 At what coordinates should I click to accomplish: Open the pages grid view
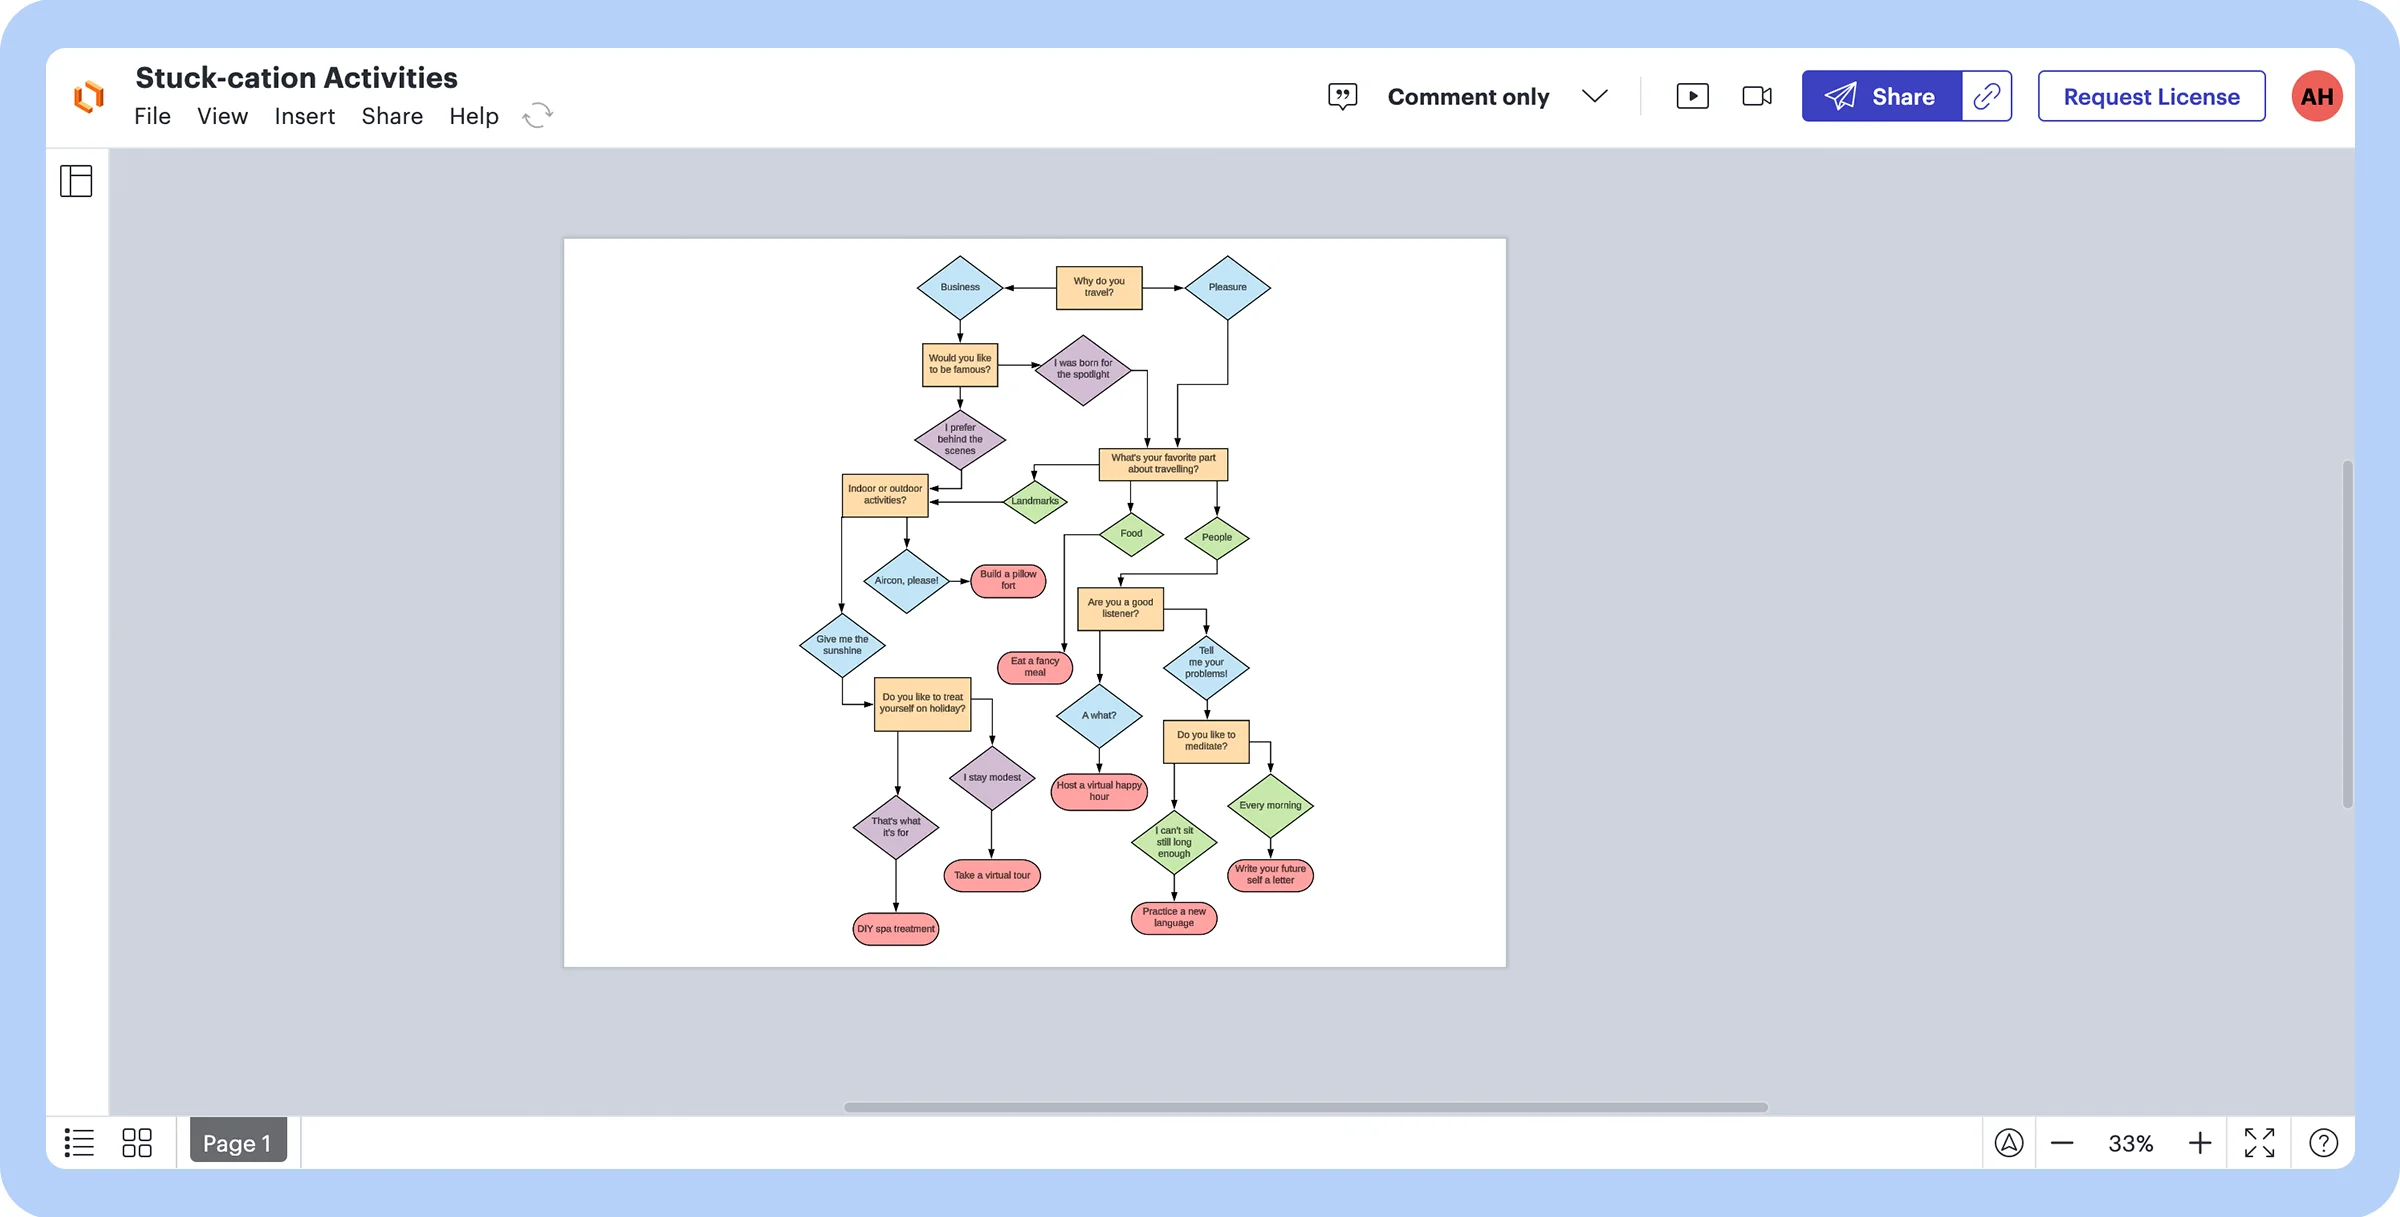pyautogui.click(x=137, y=1142)
